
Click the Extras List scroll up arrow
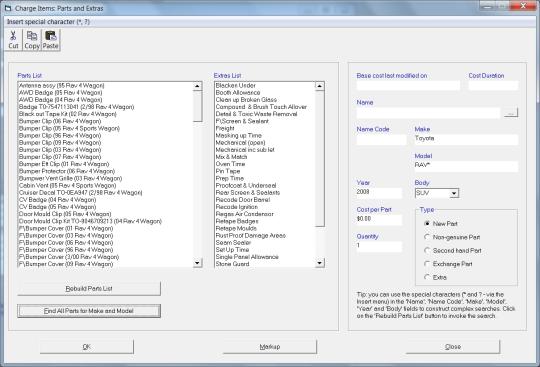coord(320,86)
